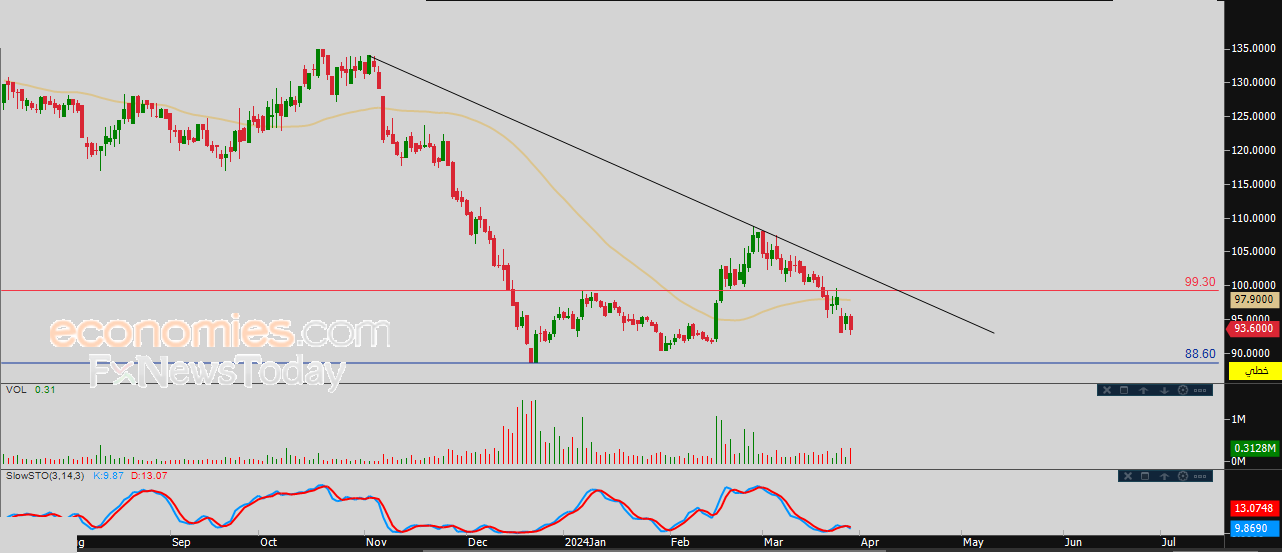Open settings gear for SlowSTO indicator

pyautogui.click(x=1183, y=476)
